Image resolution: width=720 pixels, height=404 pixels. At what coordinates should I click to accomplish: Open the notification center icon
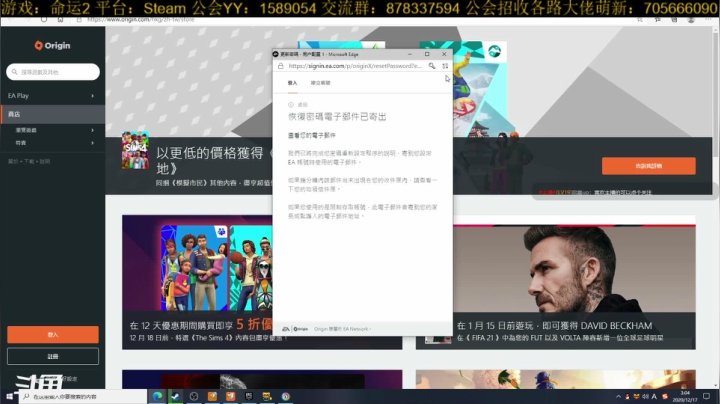707,396
